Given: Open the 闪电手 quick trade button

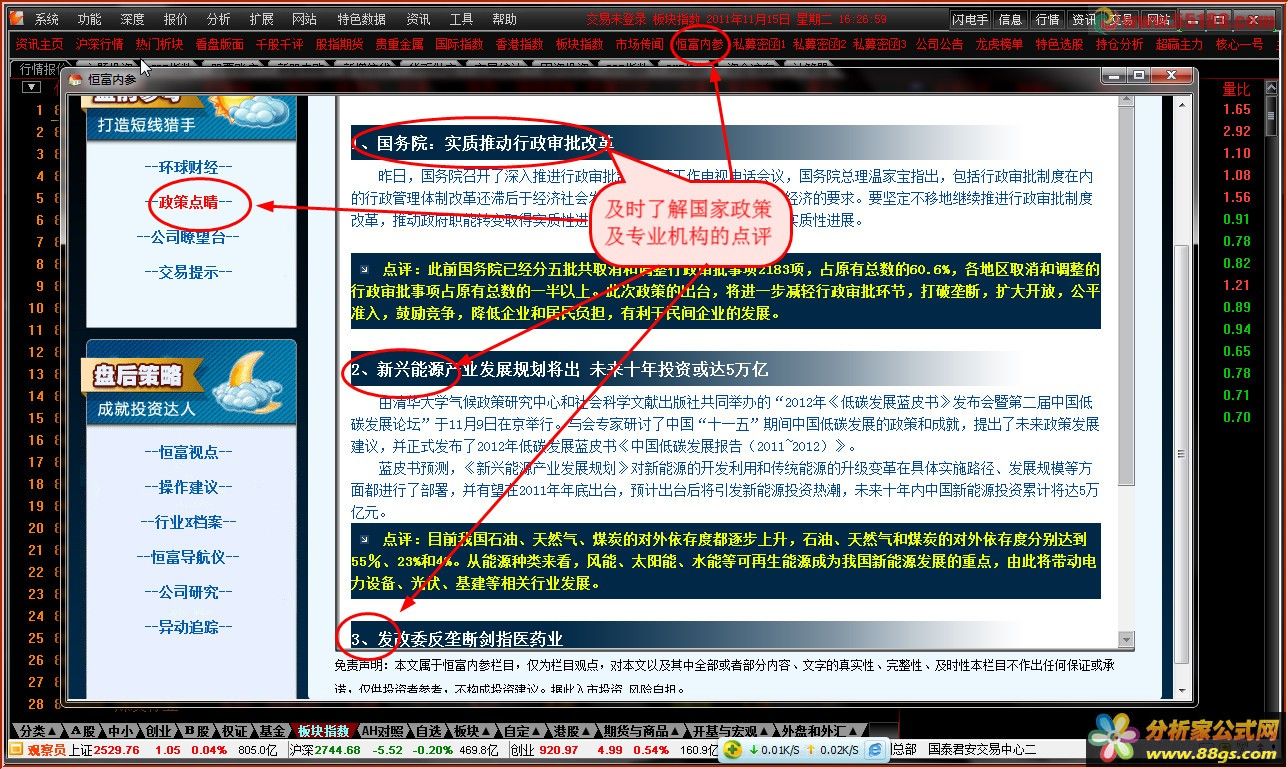Looking at the screenshot, I should point(969,19).
